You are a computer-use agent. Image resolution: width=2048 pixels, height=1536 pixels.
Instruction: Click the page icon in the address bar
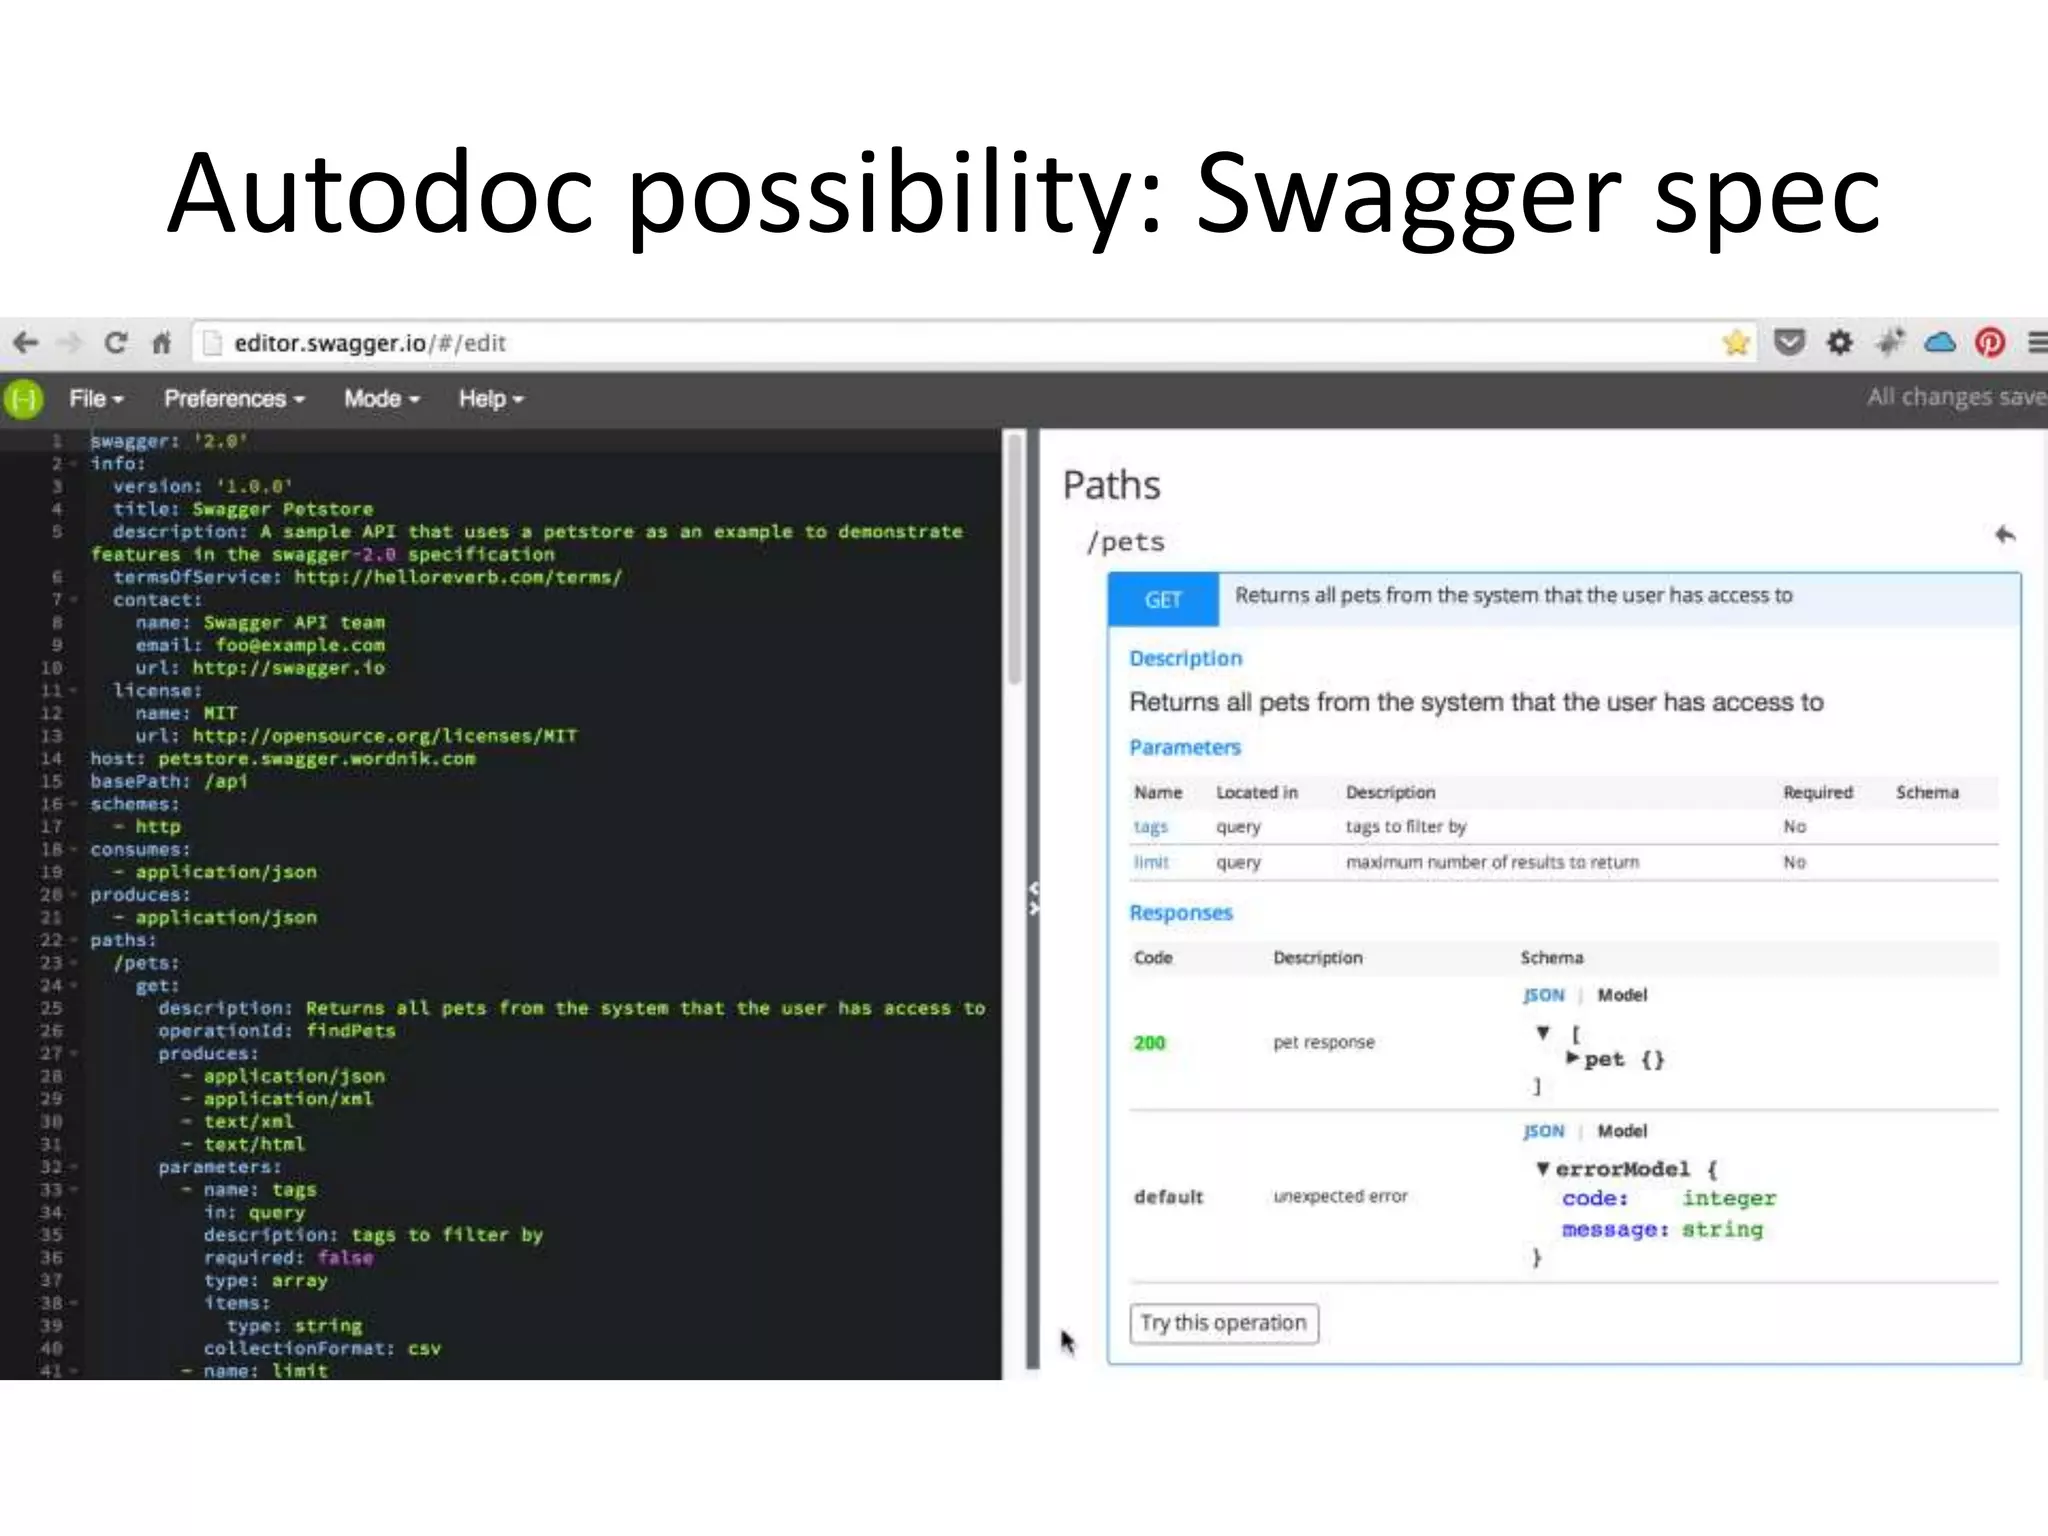(x=211, y=343)
